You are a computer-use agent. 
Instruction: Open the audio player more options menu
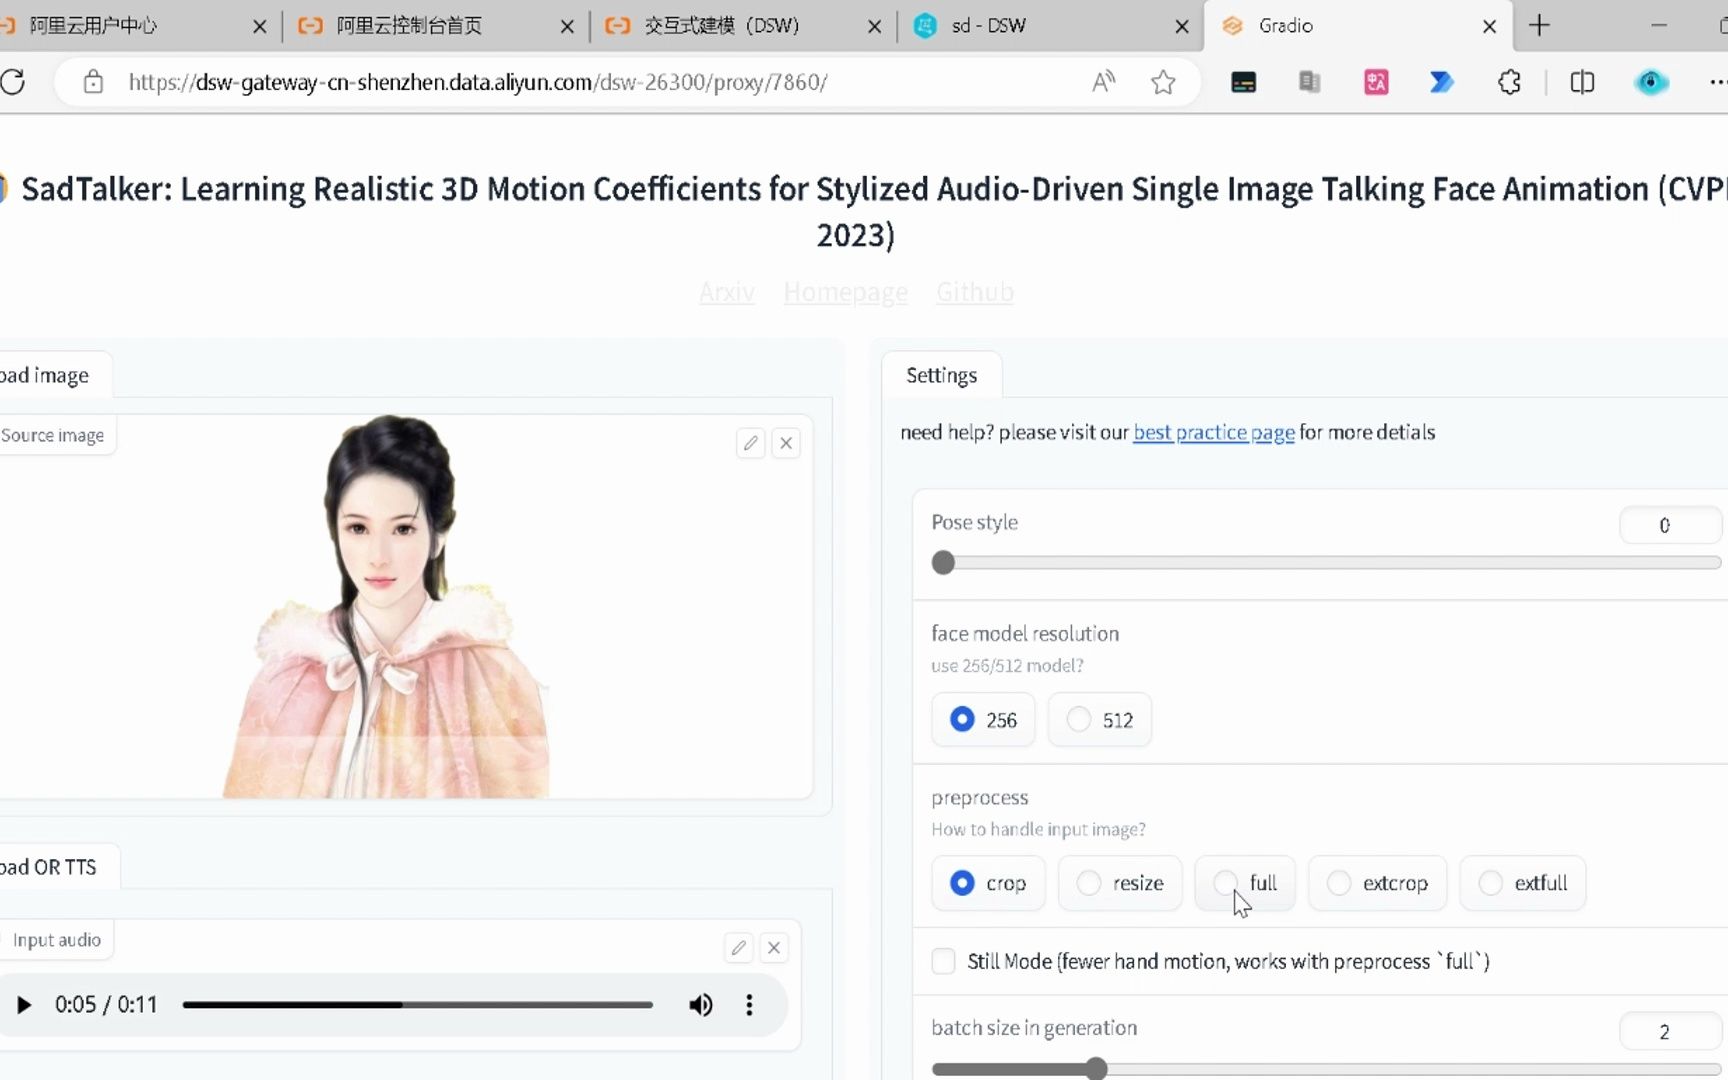coord(749,1005)
